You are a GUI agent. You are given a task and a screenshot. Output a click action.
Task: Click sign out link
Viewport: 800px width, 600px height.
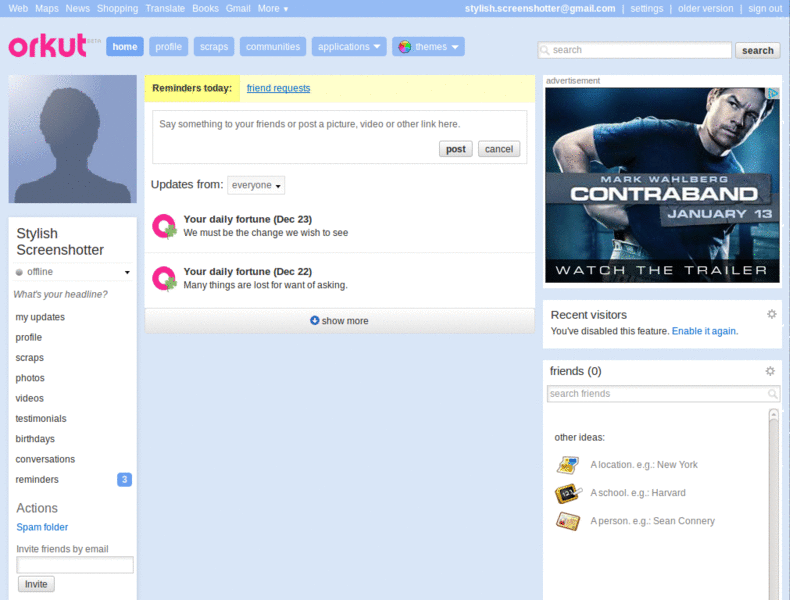tap(765, 9)
